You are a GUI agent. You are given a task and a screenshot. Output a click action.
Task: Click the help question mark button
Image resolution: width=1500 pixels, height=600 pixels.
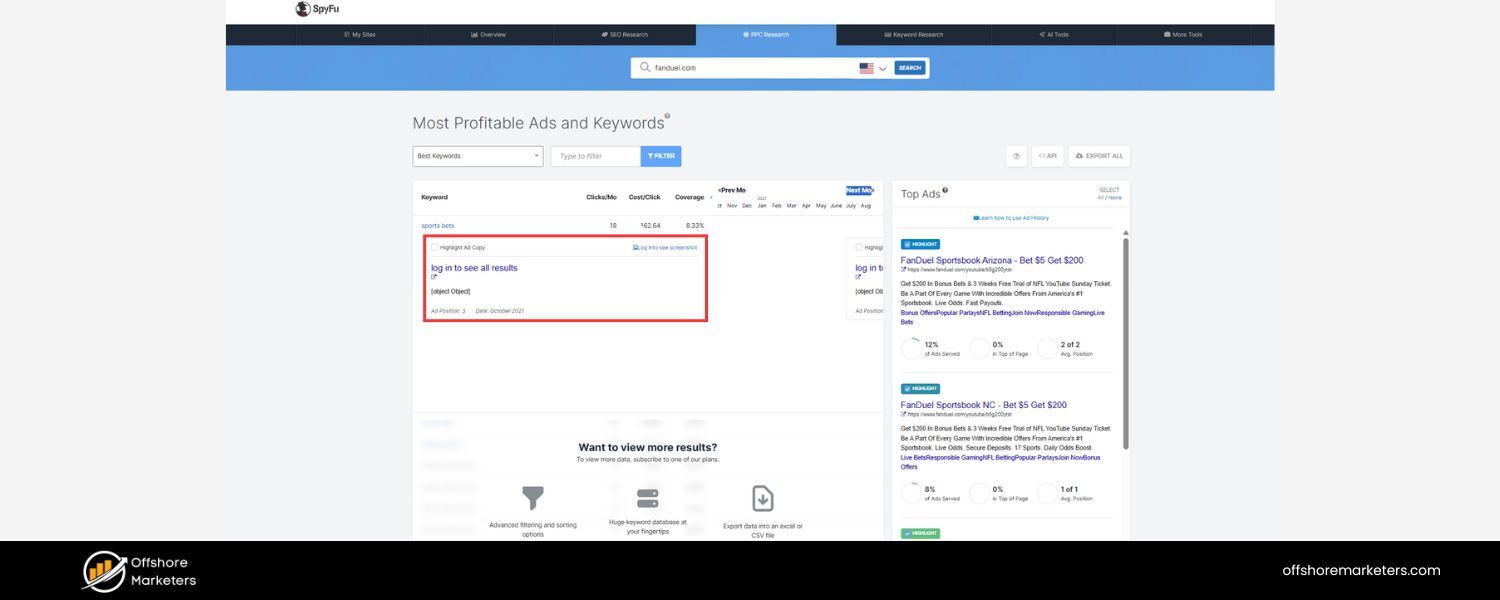1016,156
